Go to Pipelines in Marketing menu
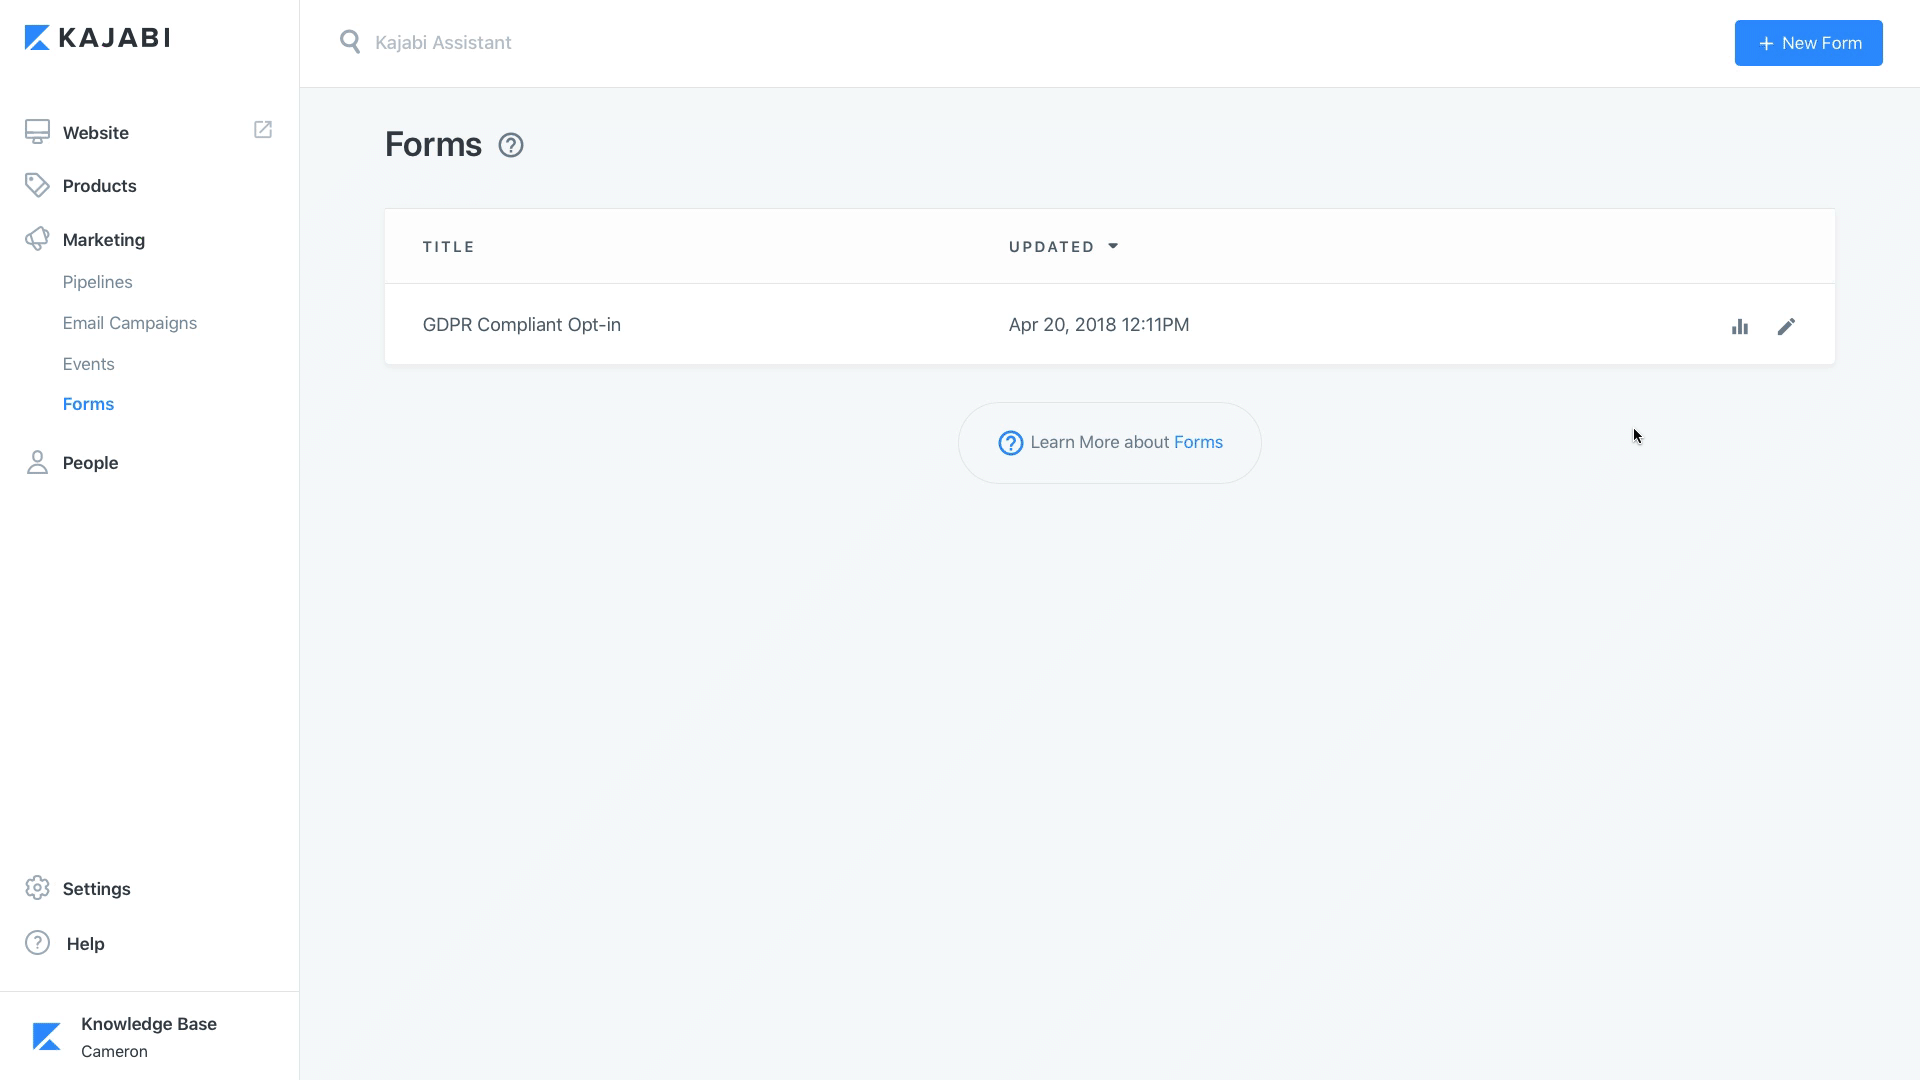1920x1080 pixels. [97, 282]
